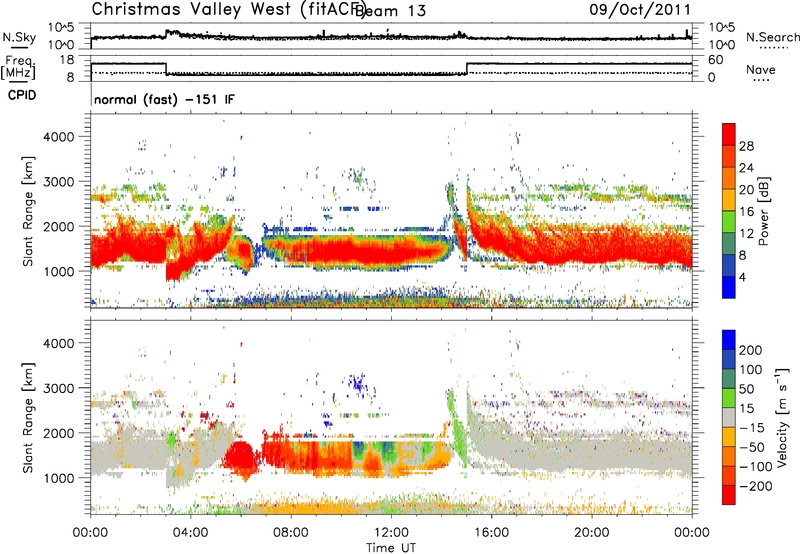The image size is (800, 554).
Task: Click the '-15' label on Velocity color bar
Action: pyautogui.click(x=752, y=428)
